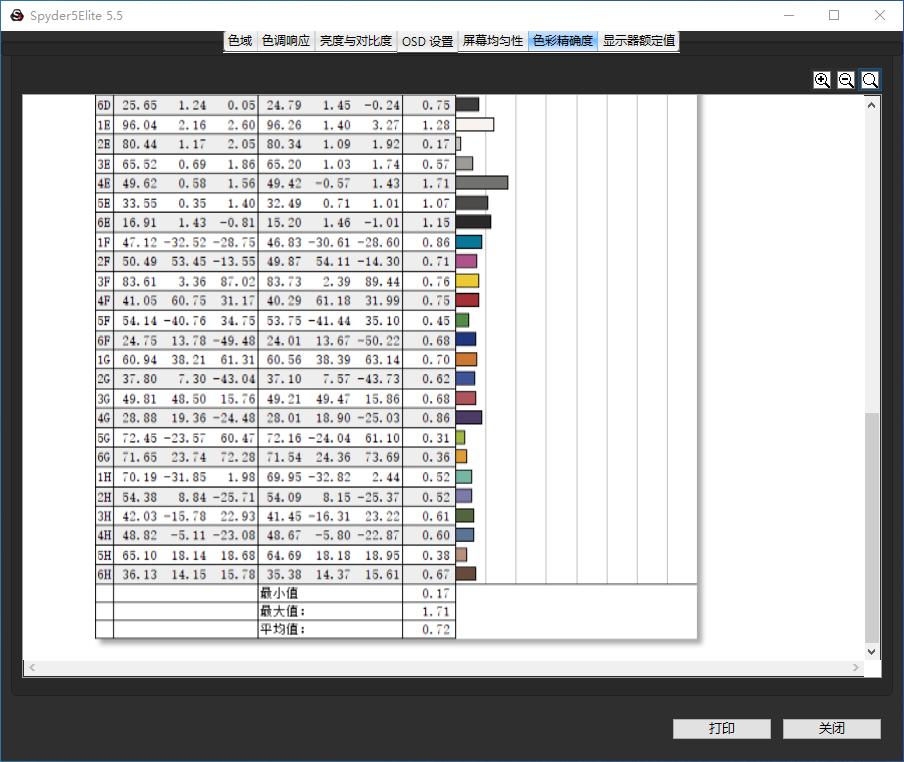Click the 6H brown color bar
Screen dimensions: 904x762
(x=466, y=574)
